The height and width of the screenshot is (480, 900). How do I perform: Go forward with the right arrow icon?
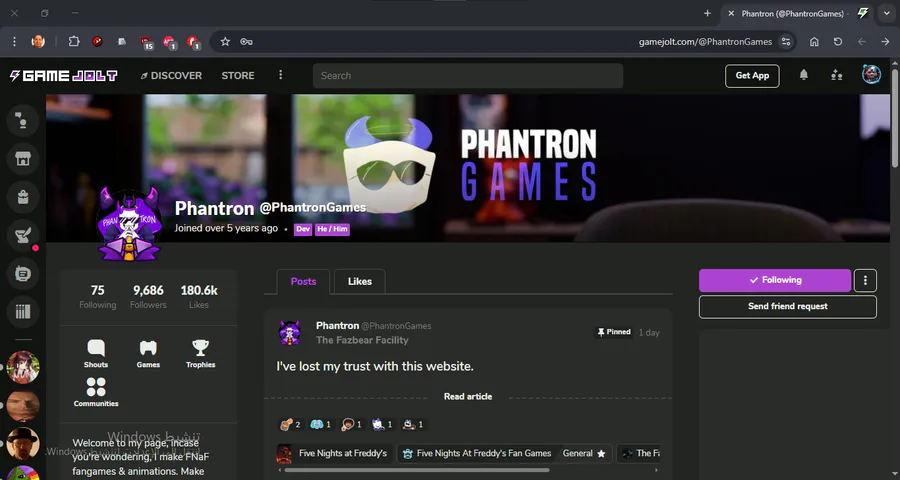(885, 42)
